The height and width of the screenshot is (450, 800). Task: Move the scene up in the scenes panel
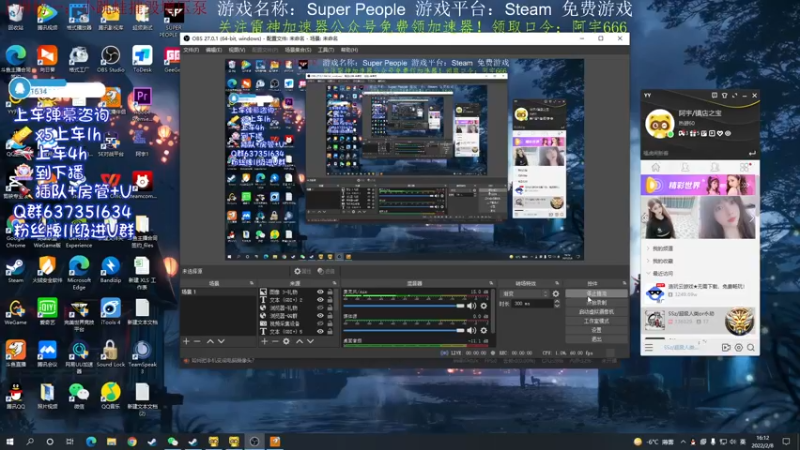click(210, 341)
